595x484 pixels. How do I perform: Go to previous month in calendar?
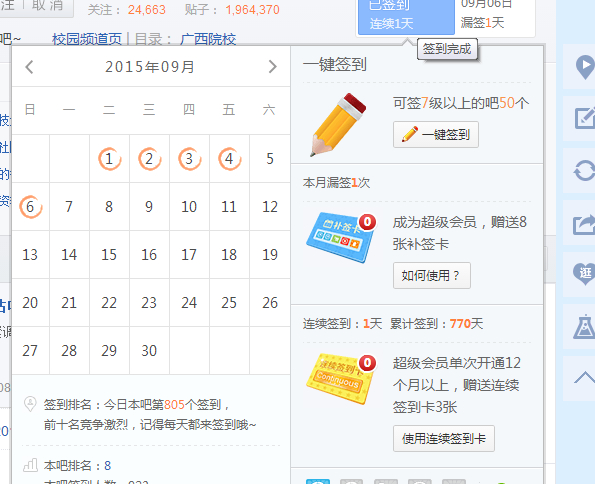29,67
